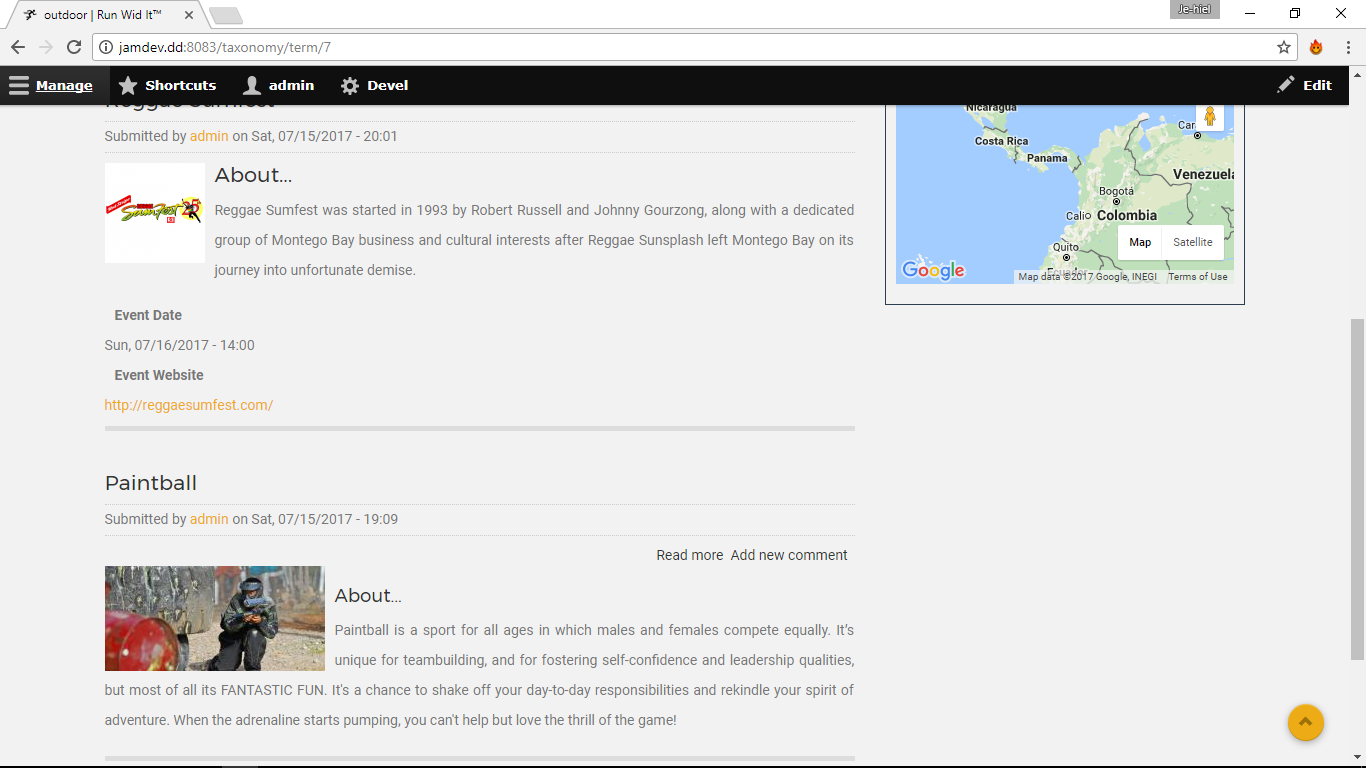Open the Google logo link on map
Image resolution: width=1366 pixels, height=768 pixels.
(x=933, y=270)
